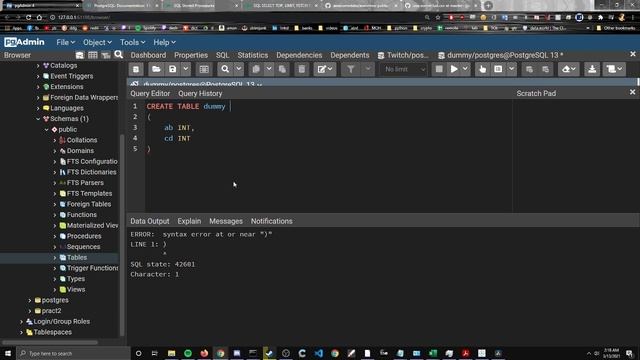The image size is (640, 360).
Task: Expand the Catalogs tree node
Action: tap(38, 66)
